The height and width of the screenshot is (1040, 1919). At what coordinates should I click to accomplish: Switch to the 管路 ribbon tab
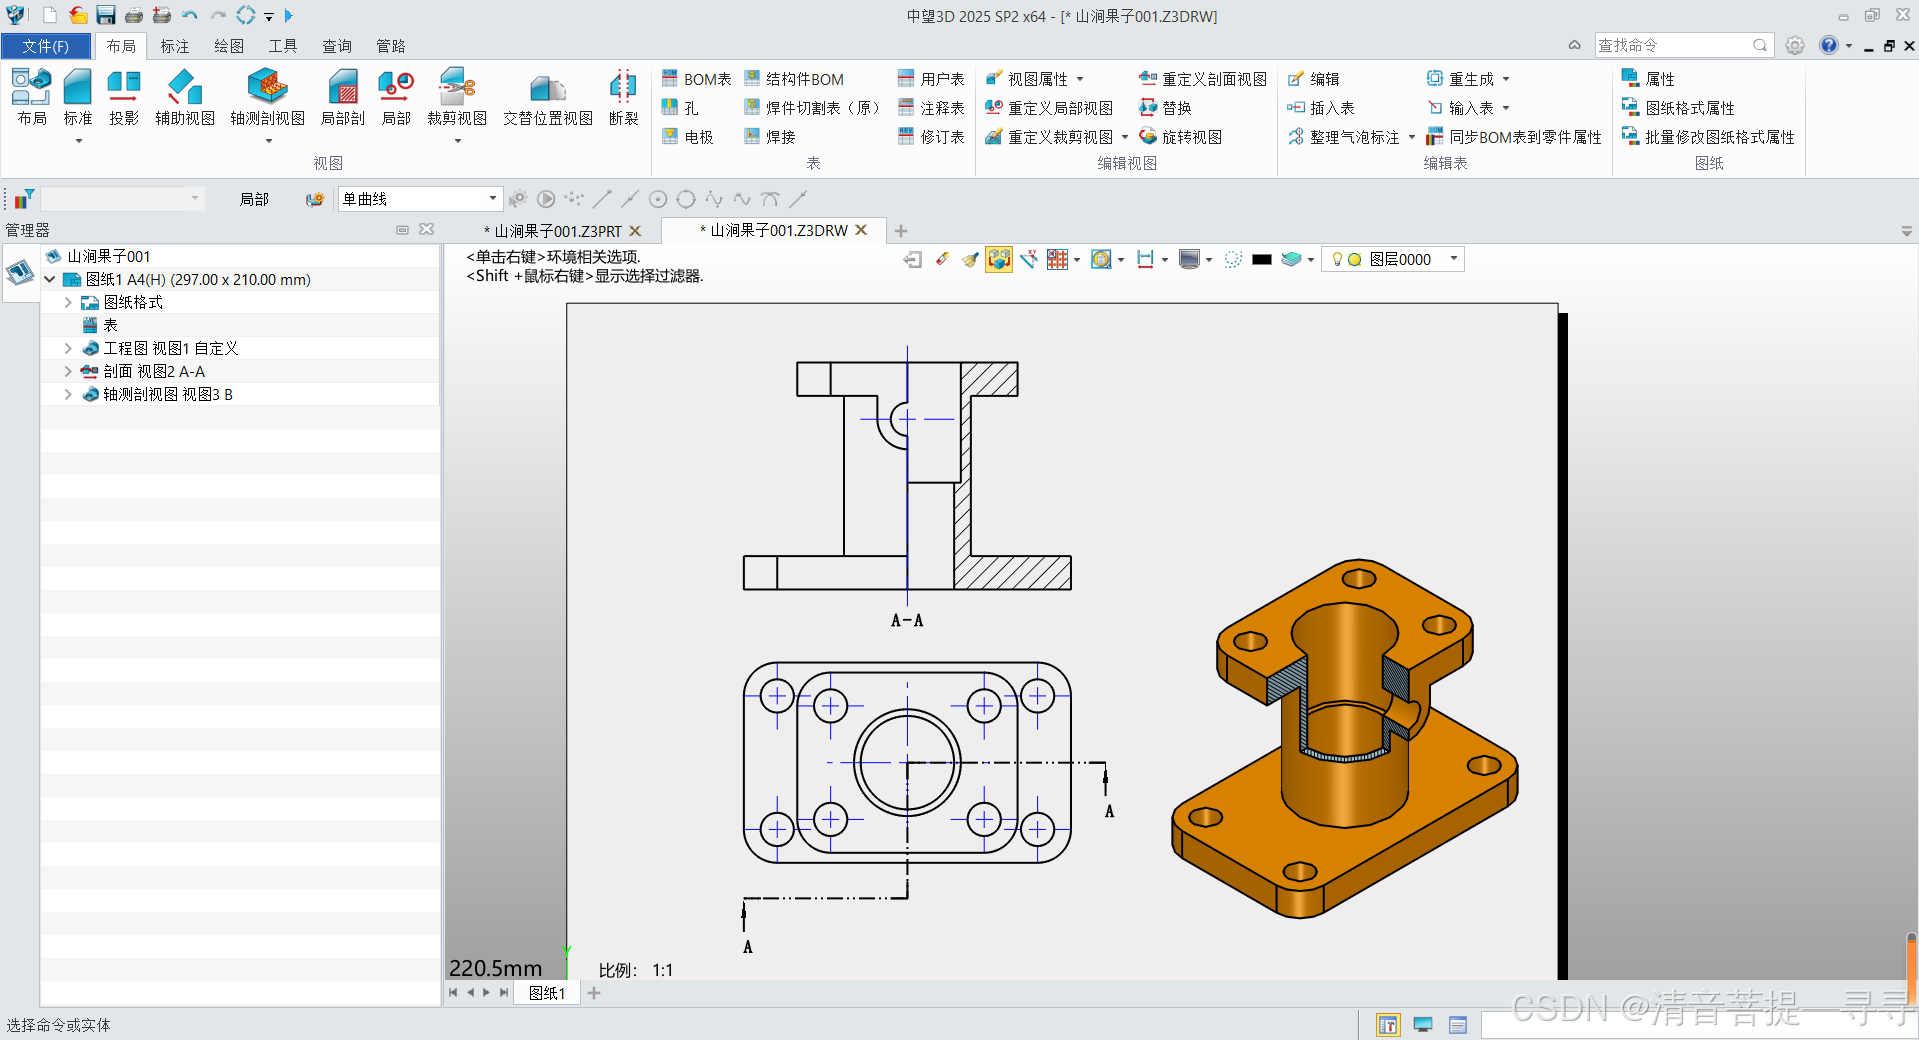point(391,46)
